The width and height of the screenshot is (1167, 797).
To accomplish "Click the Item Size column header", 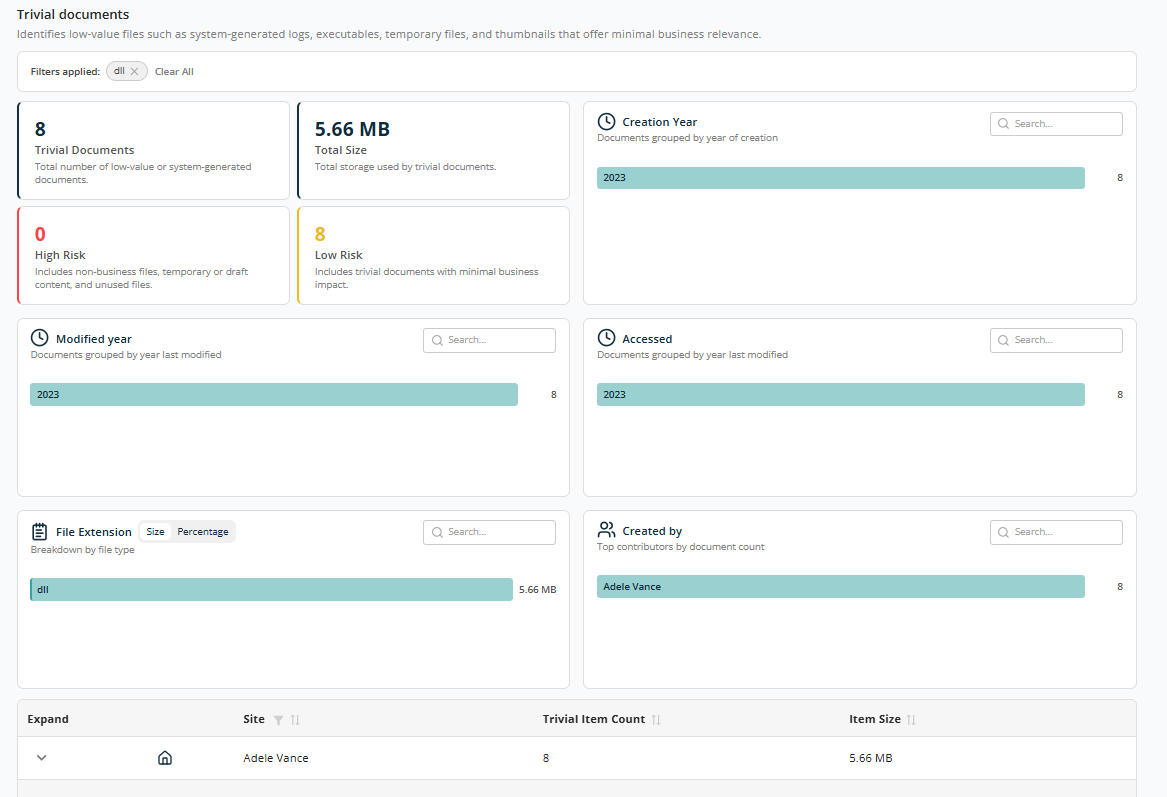I will 875,719.
